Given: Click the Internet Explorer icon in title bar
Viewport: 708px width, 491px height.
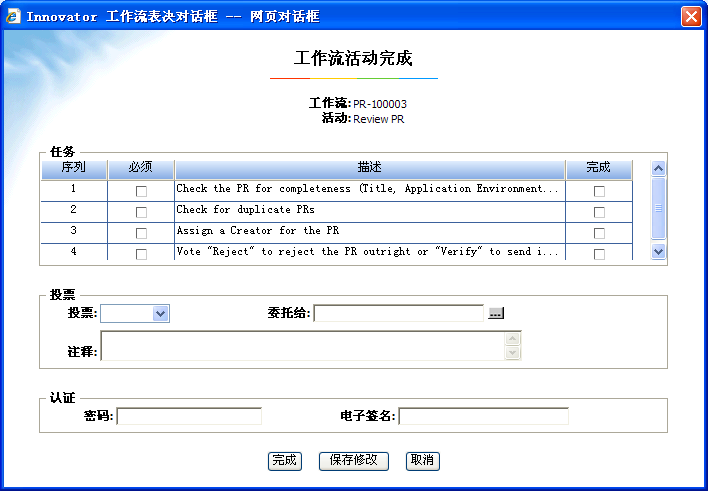Looking at the screenshot, I should (x=13, y=16).
